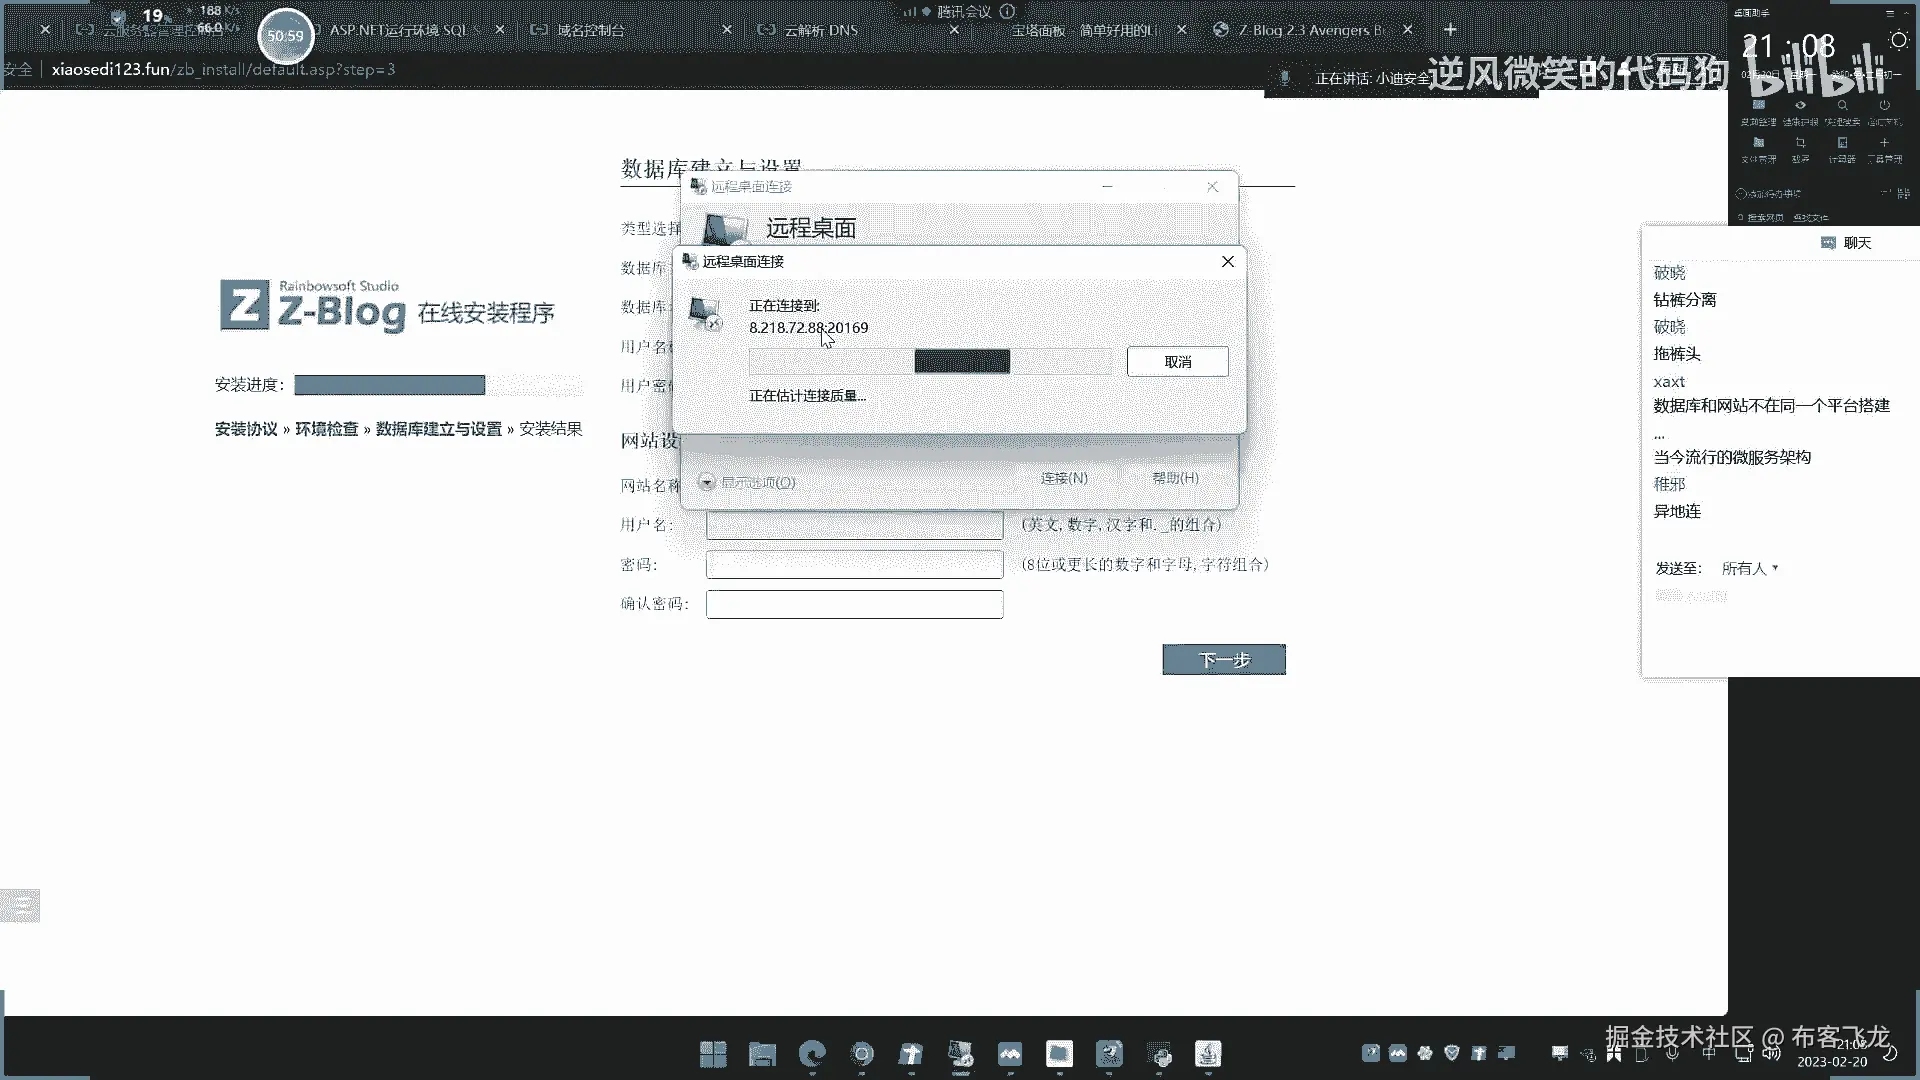This screenshot has height=1080, width=1920.
Task: Expand 显示选项 in Remote Desktop window
Action: 707,482
